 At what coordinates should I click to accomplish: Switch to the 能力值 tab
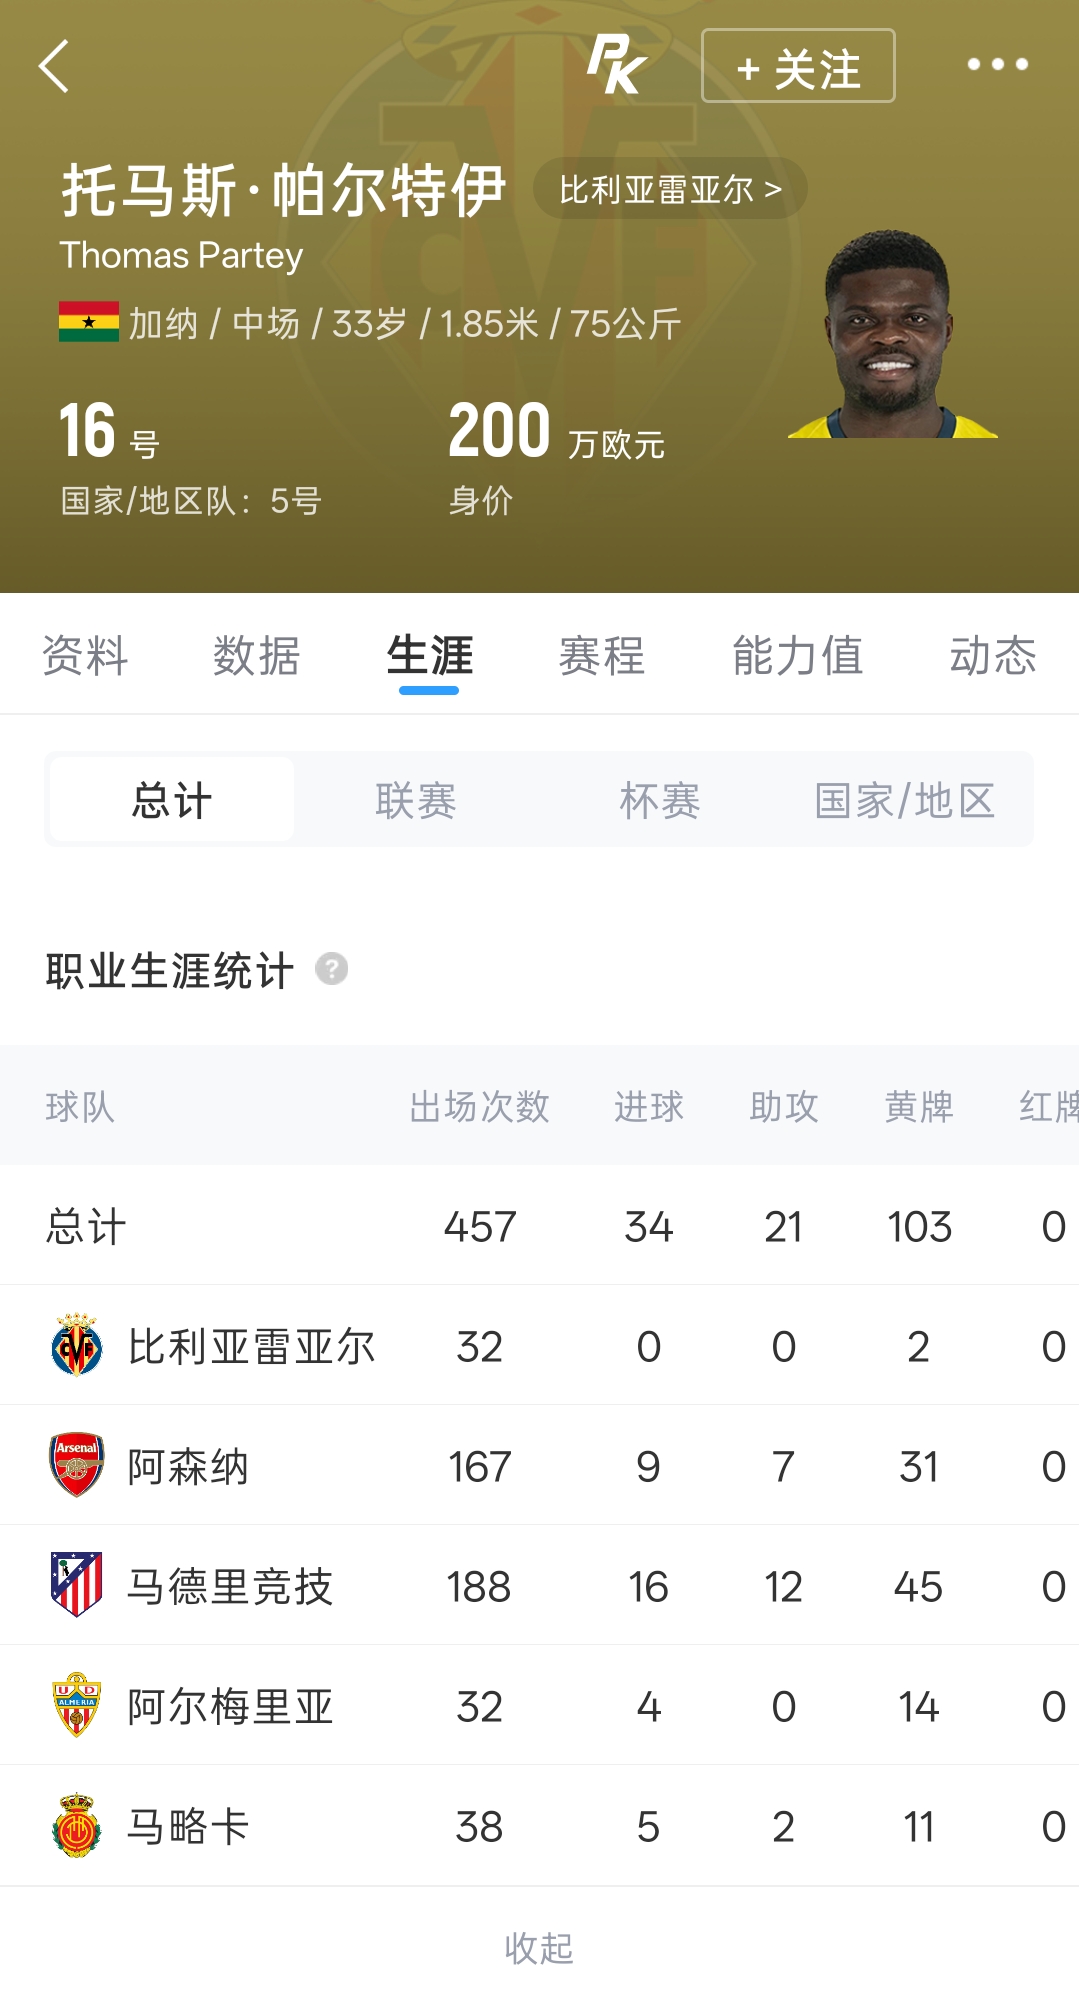[798, 656]
